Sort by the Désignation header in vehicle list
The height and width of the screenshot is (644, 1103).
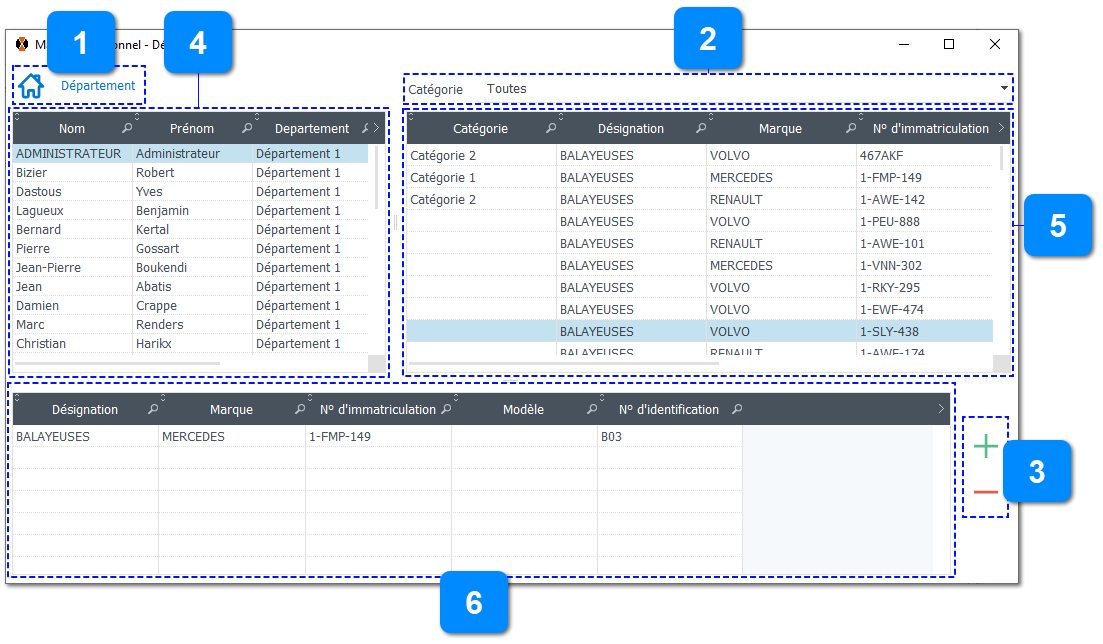[x=630, y=129]
